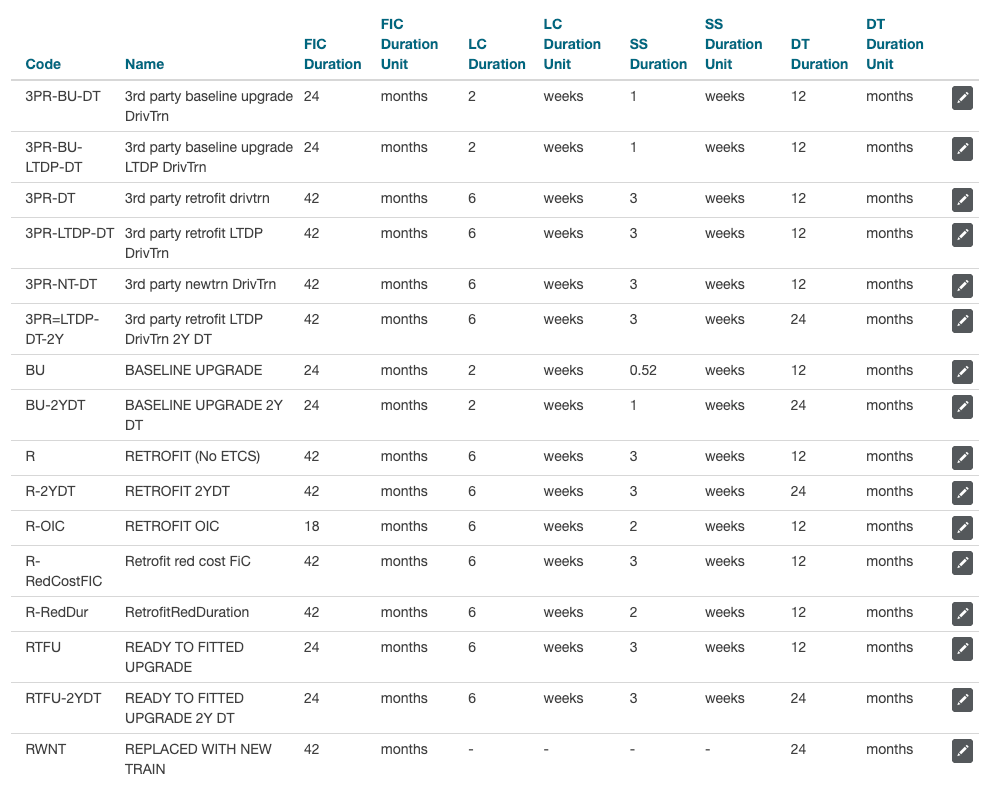
Task: Sort by the Code column header
Action: point(43,64)
